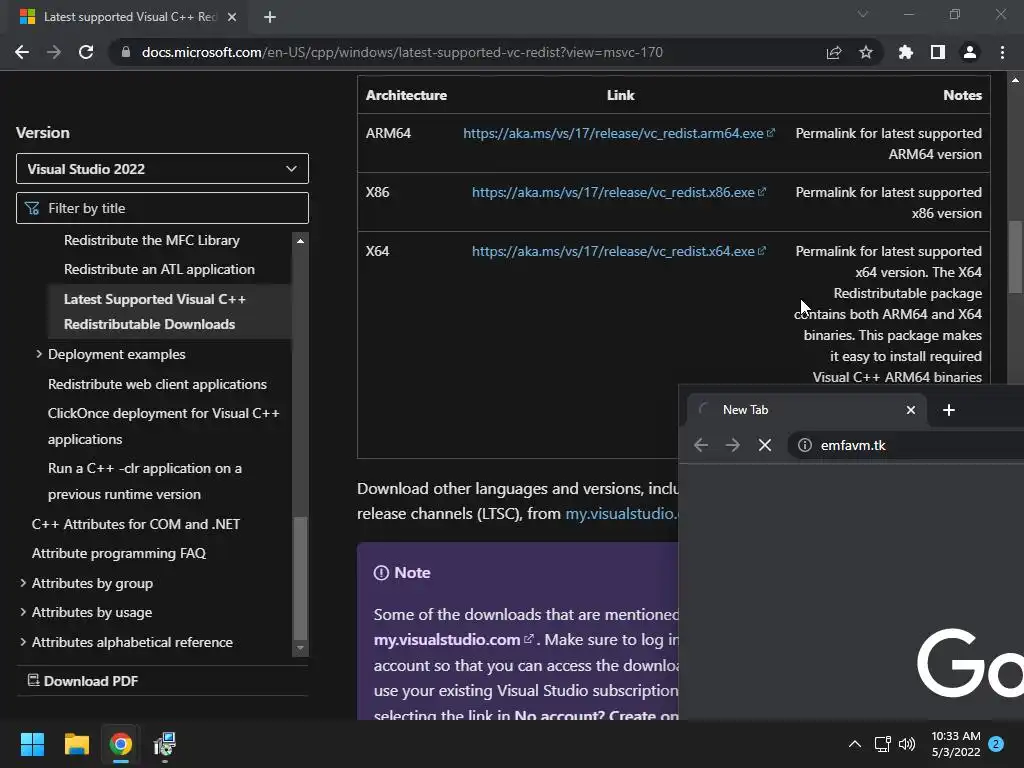Expand Deployment examples node
The height and width of the screenshot is (768, 1024).
pyautogui.click(x=39, y=354)
